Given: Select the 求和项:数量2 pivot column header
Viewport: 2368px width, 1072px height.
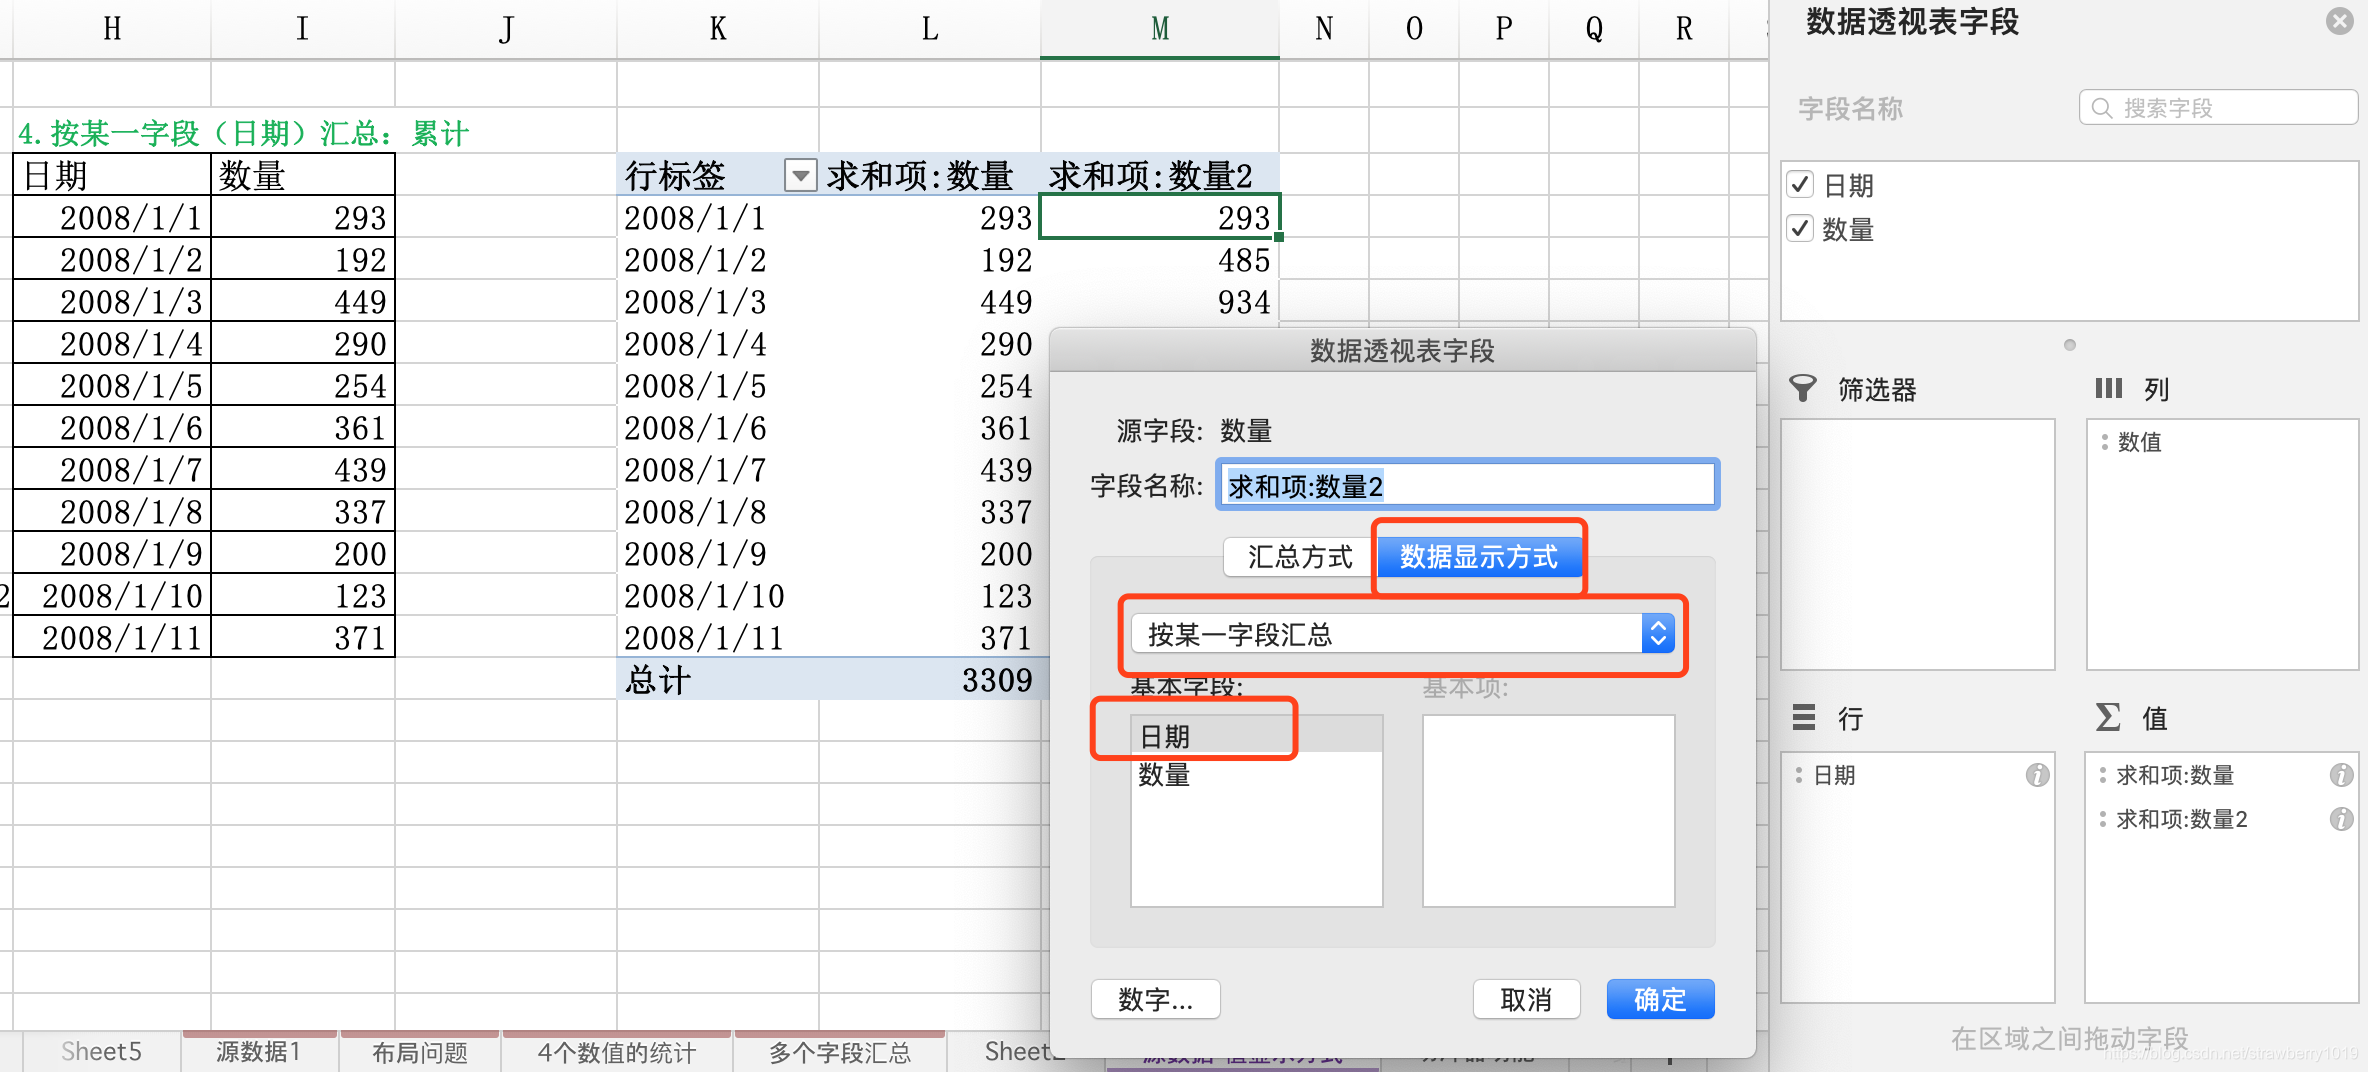Looking at the screenshot, I should point(1160,176).
